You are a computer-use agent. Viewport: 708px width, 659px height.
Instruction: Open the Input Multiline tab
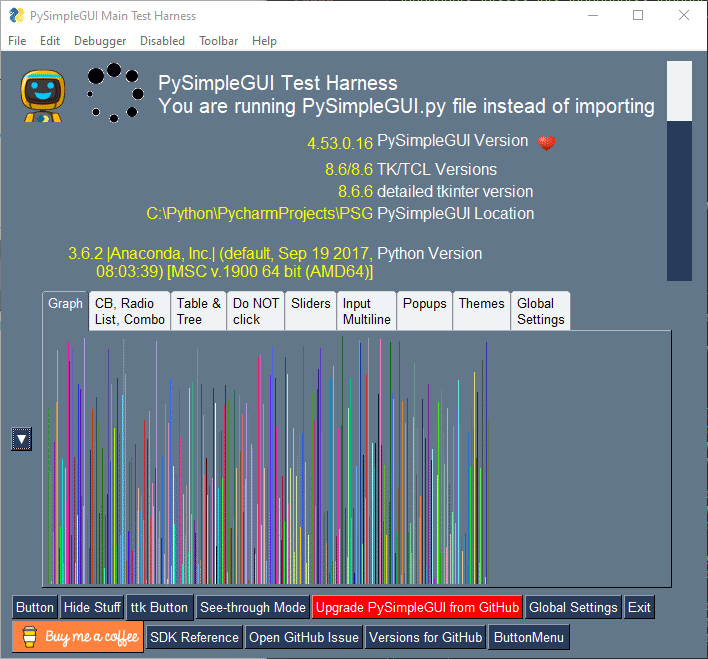pyautogui.click(x=366, y=311)
